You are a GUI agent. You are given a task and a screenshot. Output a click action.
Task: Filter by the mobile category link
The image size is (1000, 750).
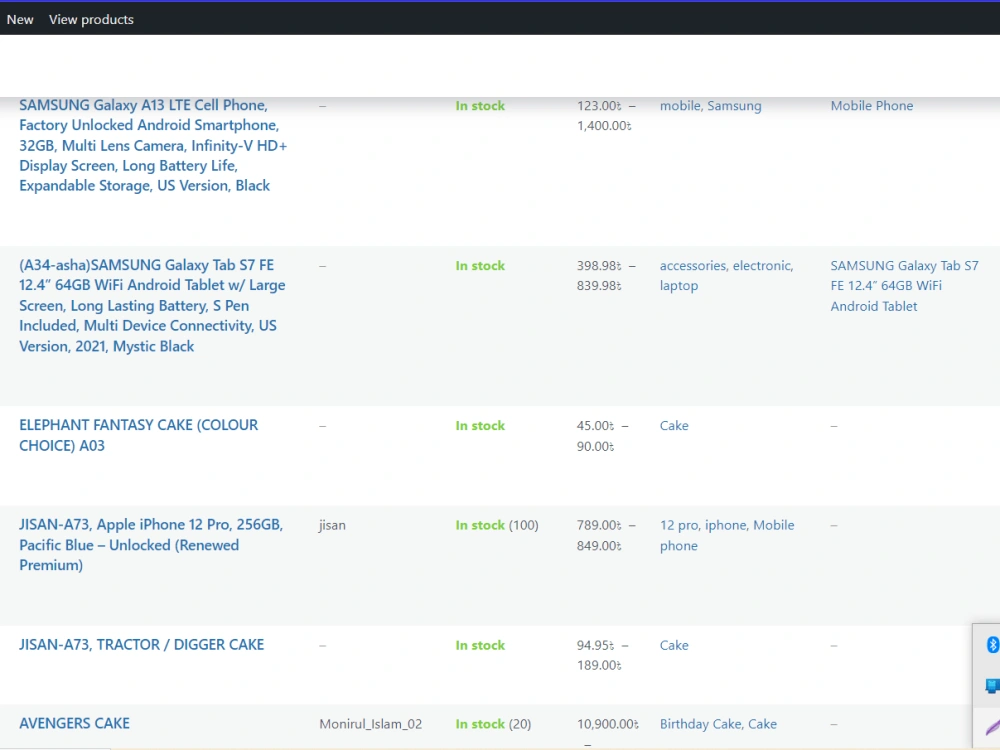coord(680,106)
